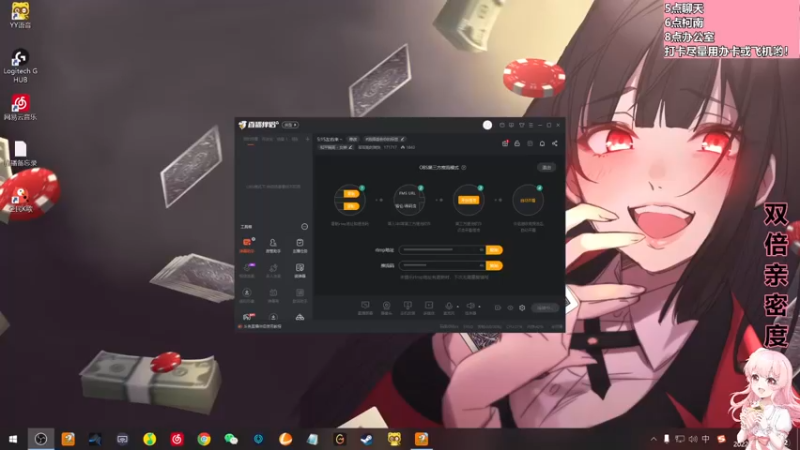Click the yellow copy button beside rtmp address
The image size is (800, 450).
(494, 250)
